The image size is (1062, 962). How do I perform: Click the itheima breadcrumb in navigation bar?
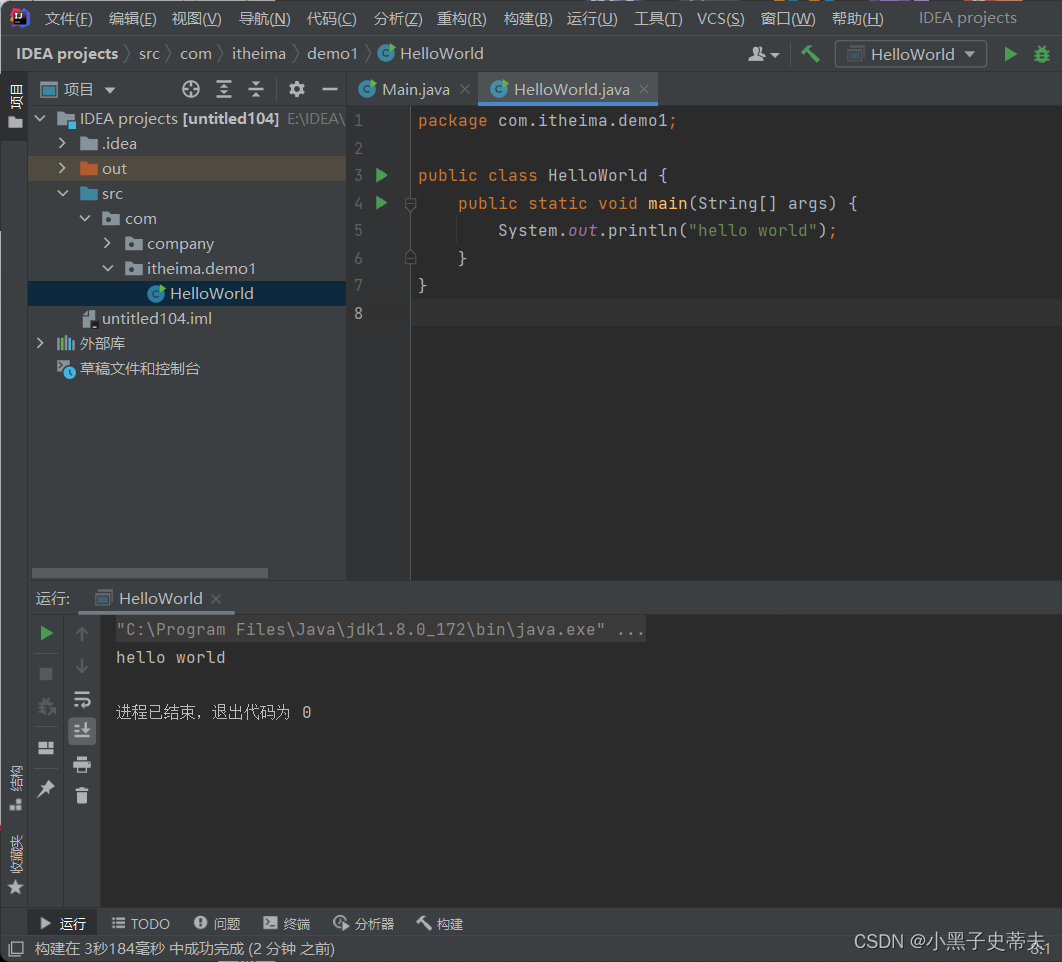259,54
